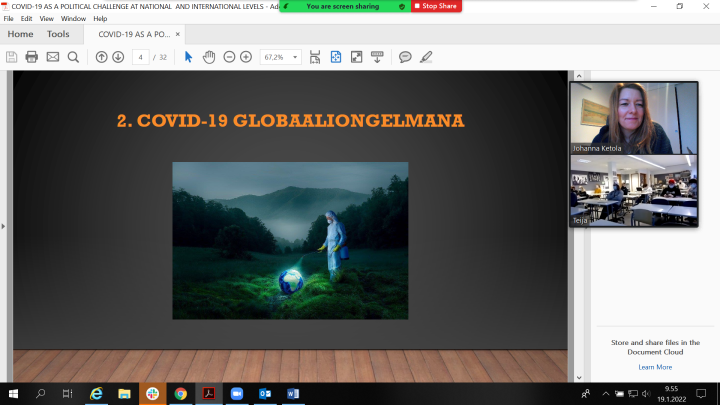Expand the left navigation pane

4,227
